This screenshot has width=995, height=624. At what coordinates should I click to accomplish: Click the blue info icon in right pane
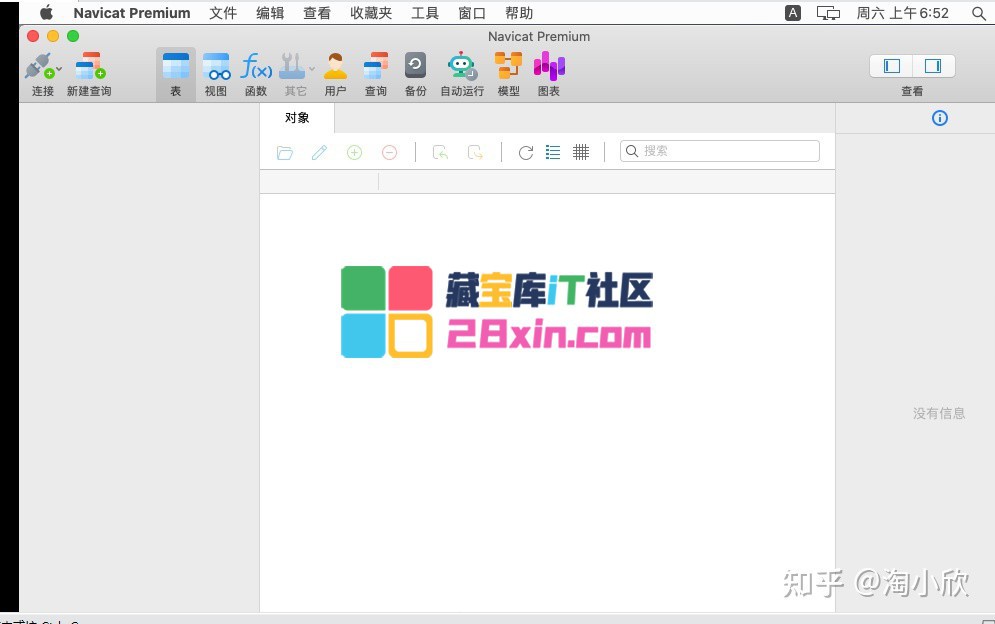pos(940,118)
